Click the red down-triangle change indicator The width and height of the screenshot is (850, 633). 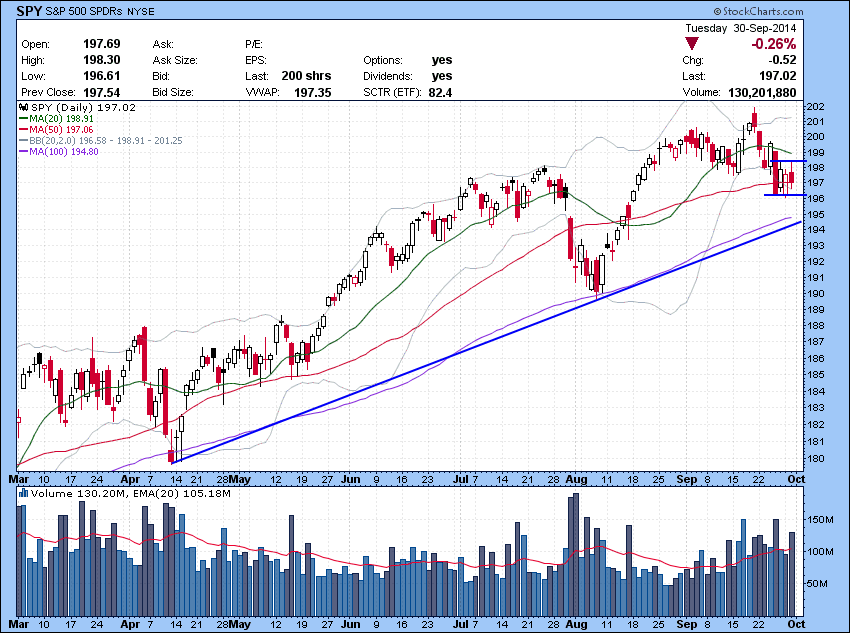(x=692, y=44)
